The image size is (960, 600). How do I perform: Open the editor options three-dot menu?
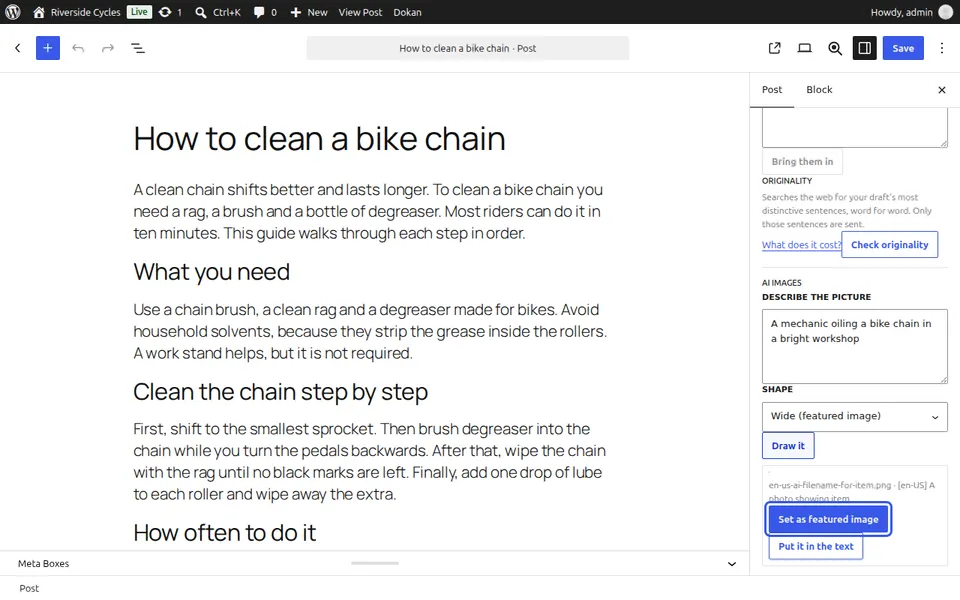(x=942, y=48)
